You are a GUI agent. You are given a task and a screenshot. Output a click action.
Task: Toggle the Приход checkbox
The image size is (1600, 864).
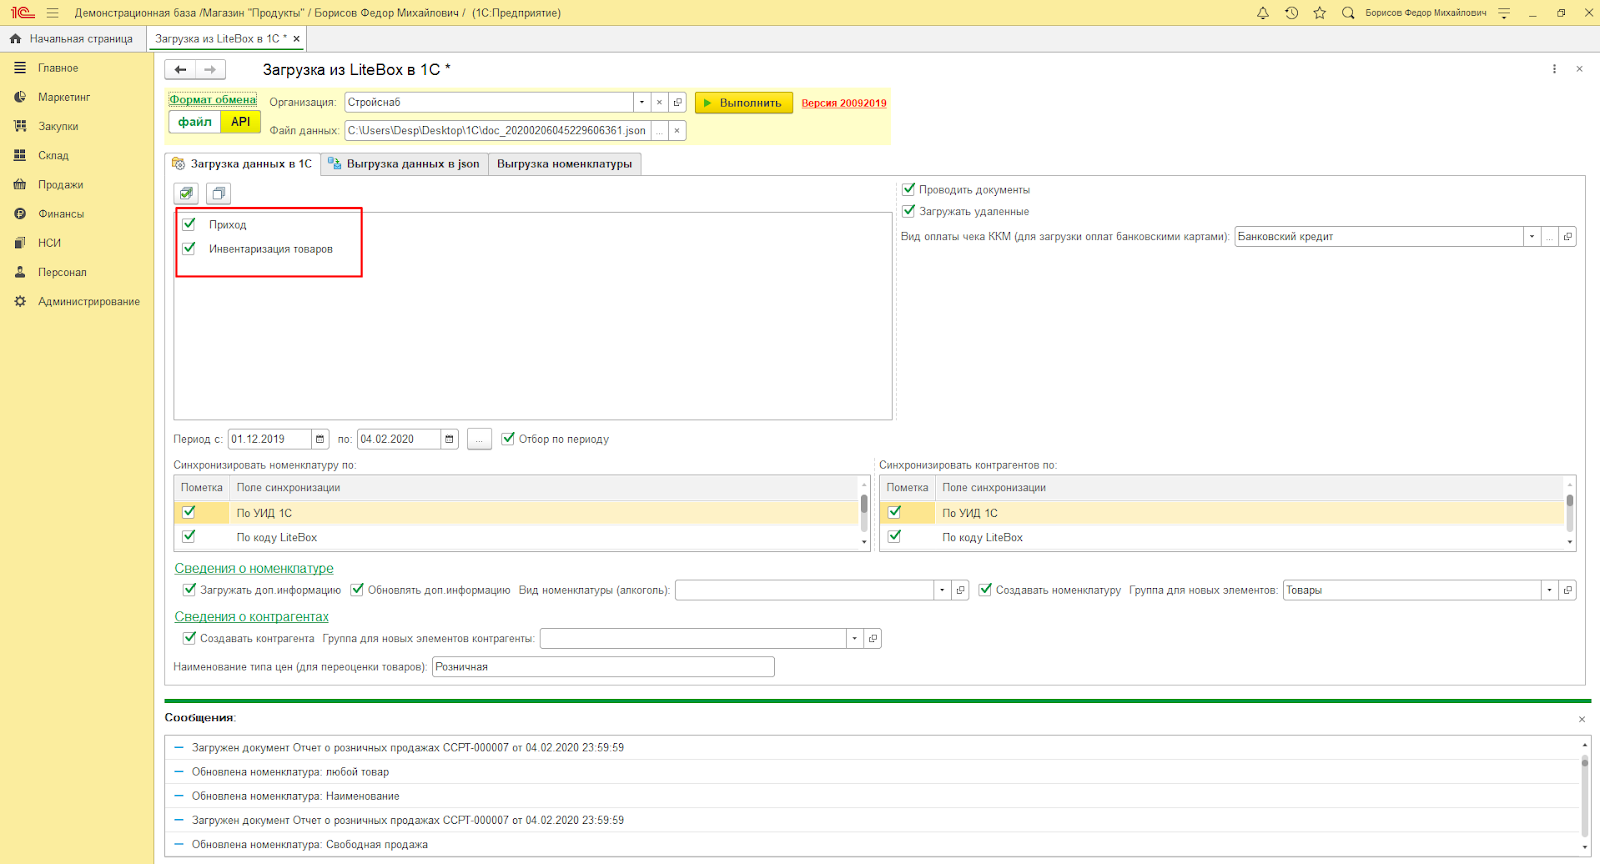(189, 224)
